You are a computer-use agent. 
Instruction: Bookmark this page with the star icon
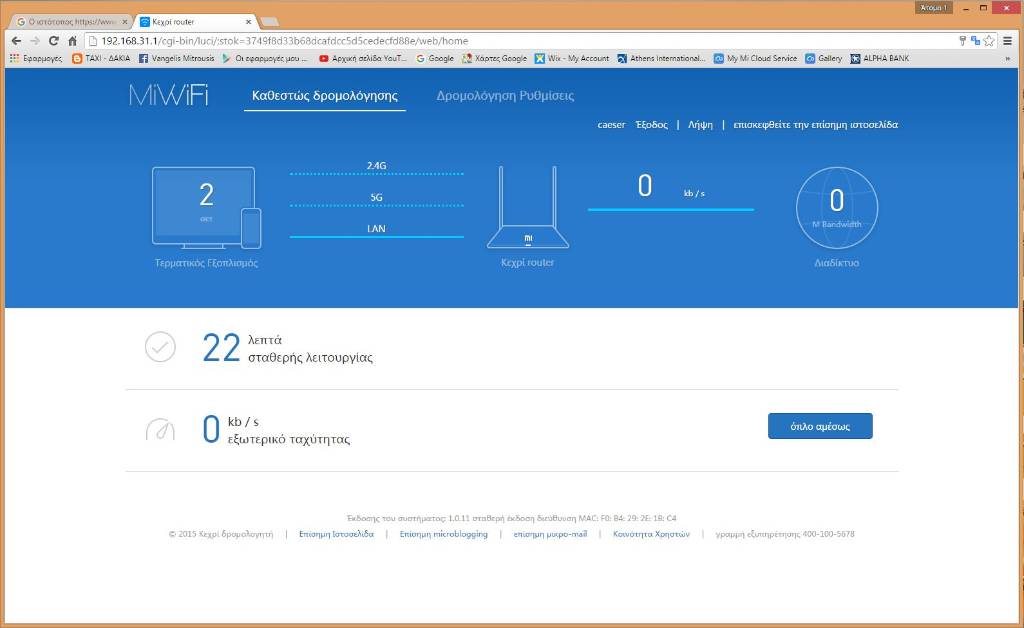coord(989,41)
